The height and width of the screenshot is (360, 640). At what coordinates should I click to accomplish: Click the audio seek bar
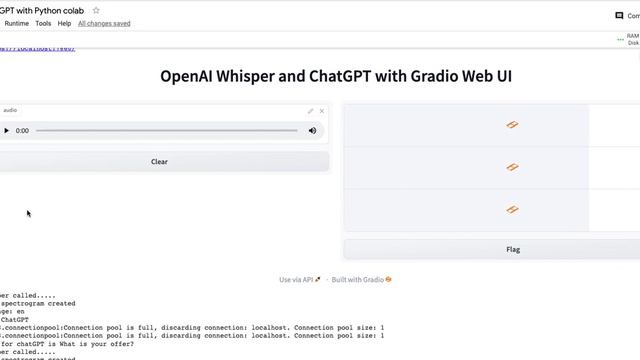167,131
